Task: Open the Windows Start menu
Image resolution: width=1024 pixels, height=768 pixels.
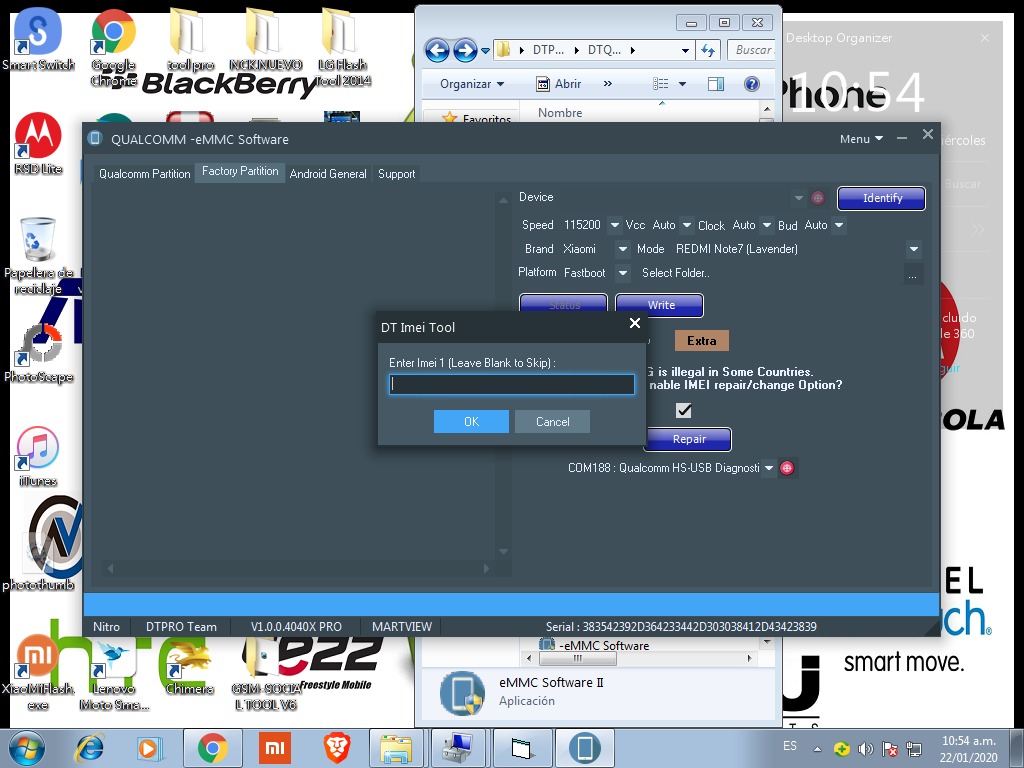Action: [27, 748]
